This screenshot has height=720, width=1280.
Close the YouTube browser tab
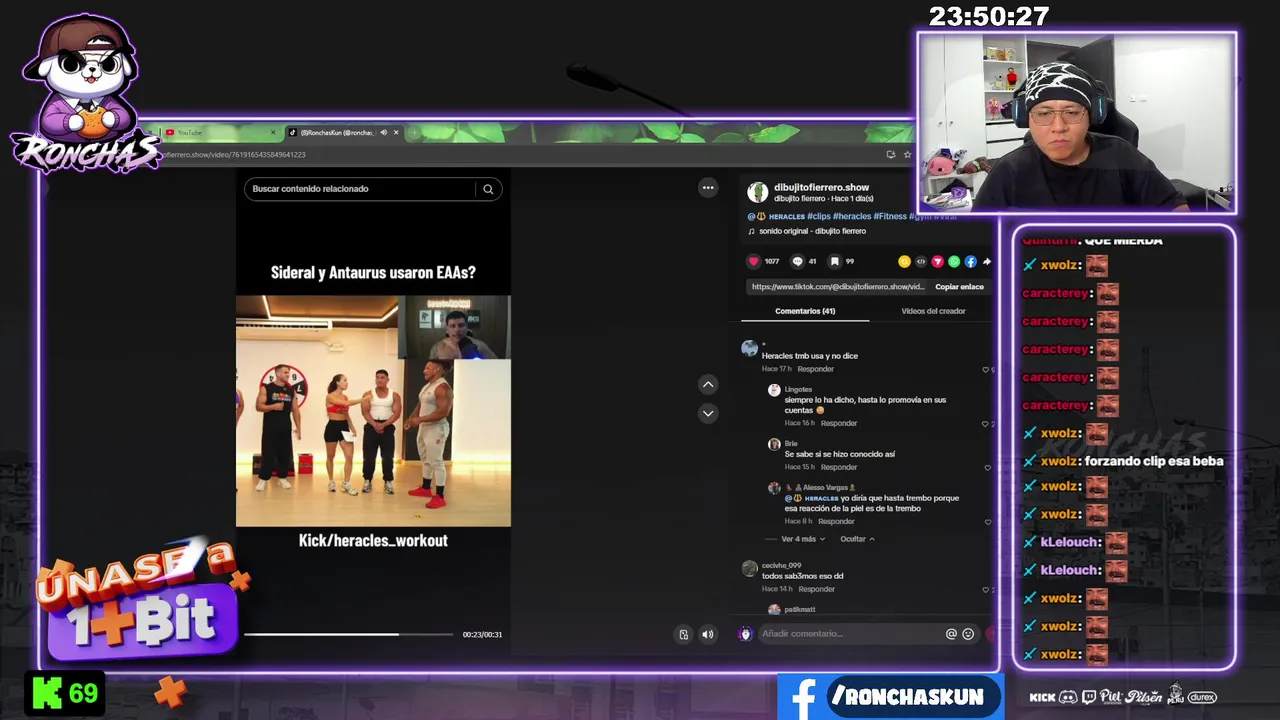(x=273, y=132)
